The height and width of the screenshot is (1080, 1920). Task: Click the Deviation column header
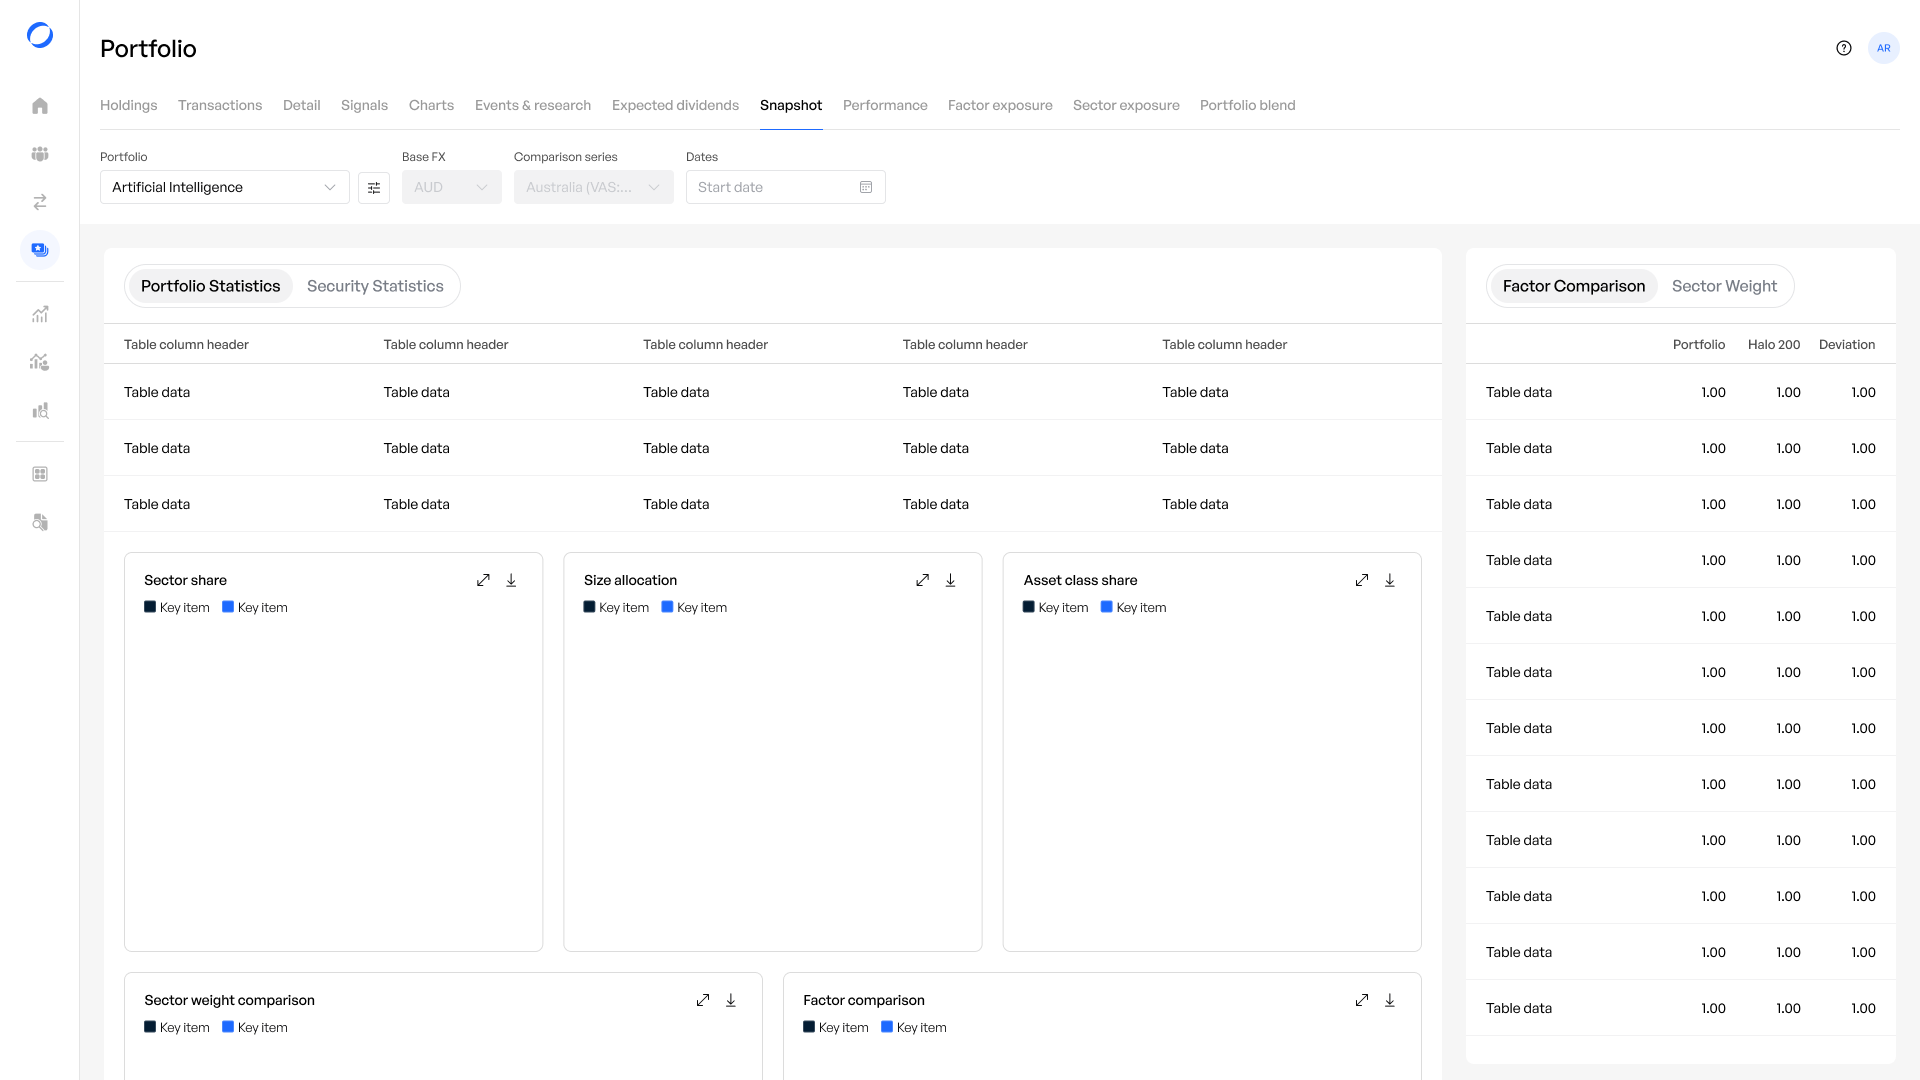click(1847, 344)
